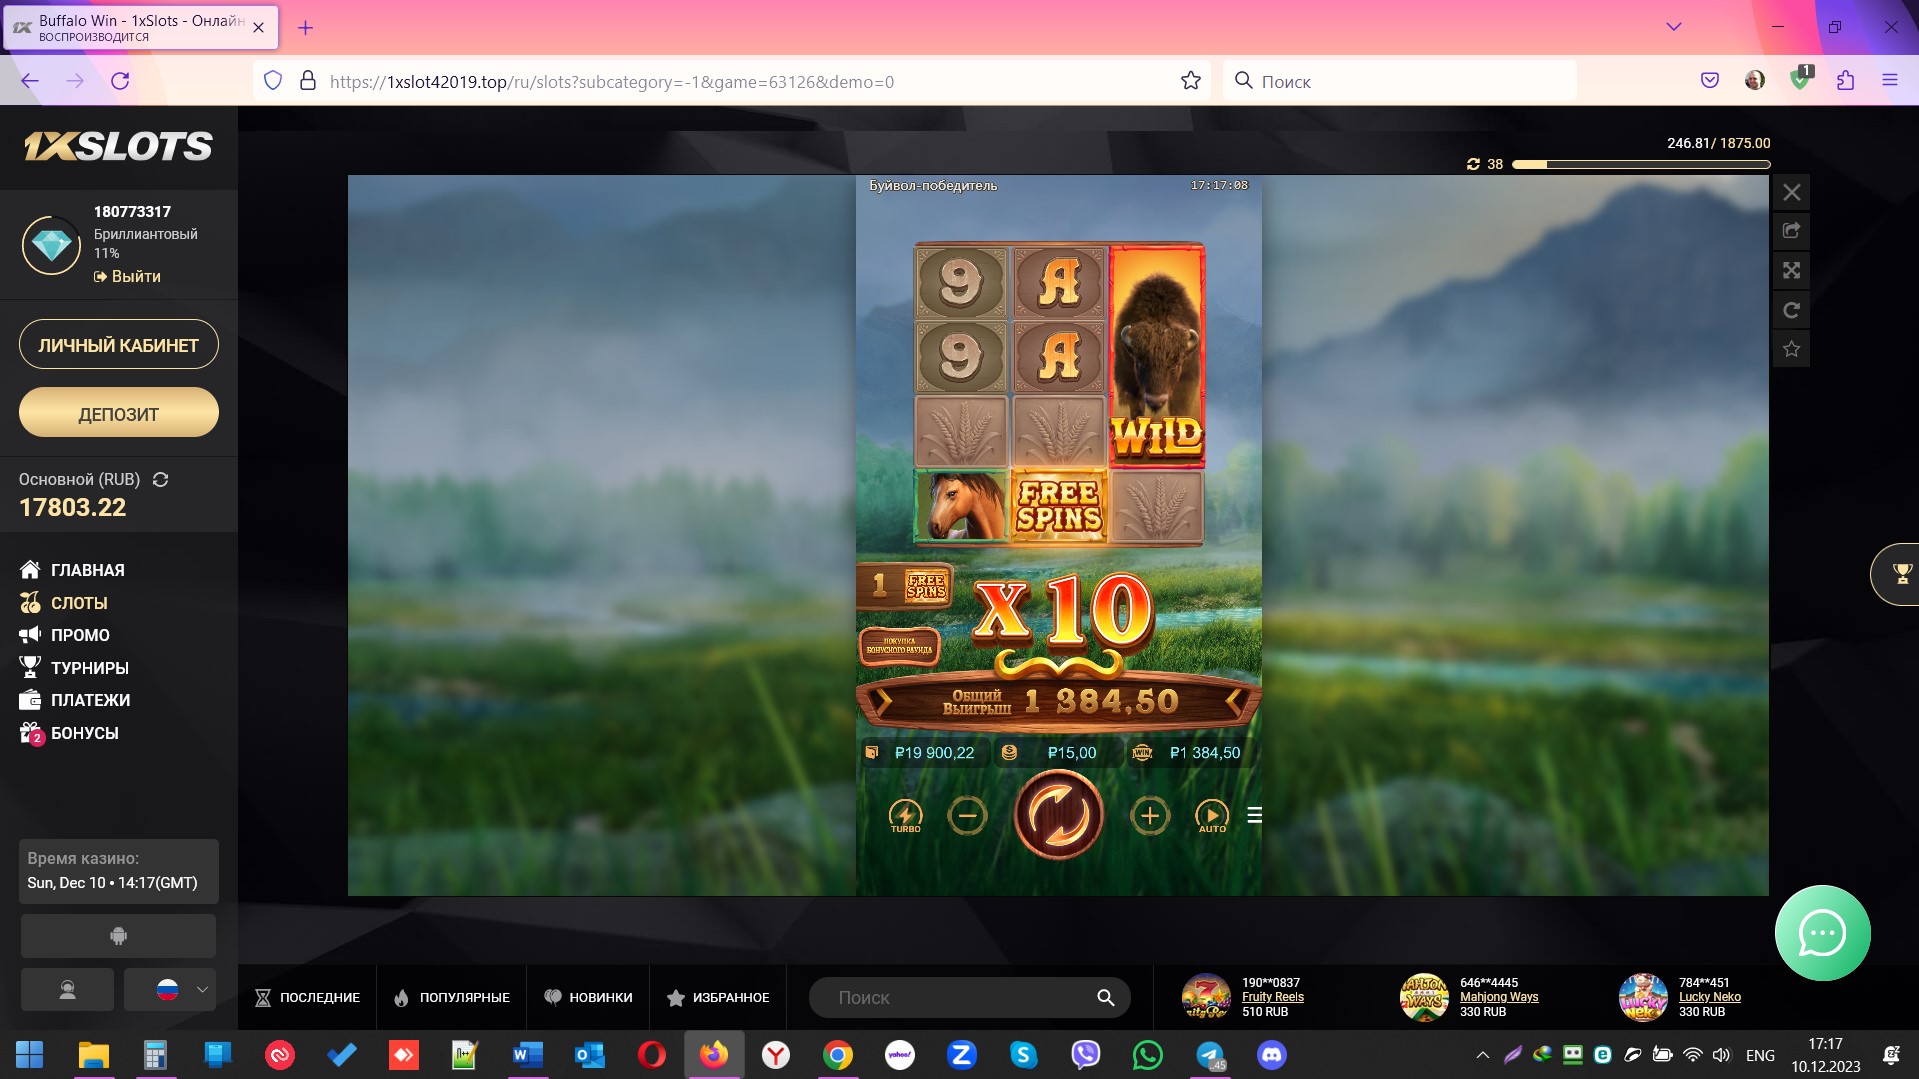1919x1079 pixels.
Task: Open the Fruity Reels game link
Action: click(1272, 997)
